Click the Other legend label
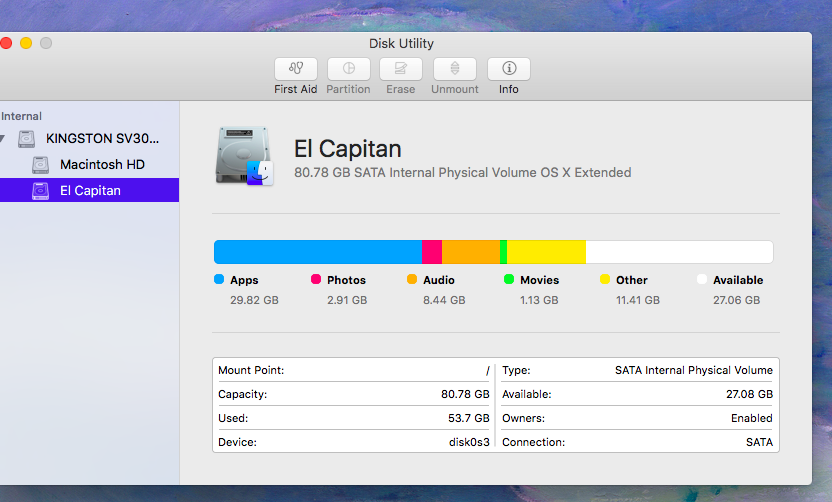 631,280
